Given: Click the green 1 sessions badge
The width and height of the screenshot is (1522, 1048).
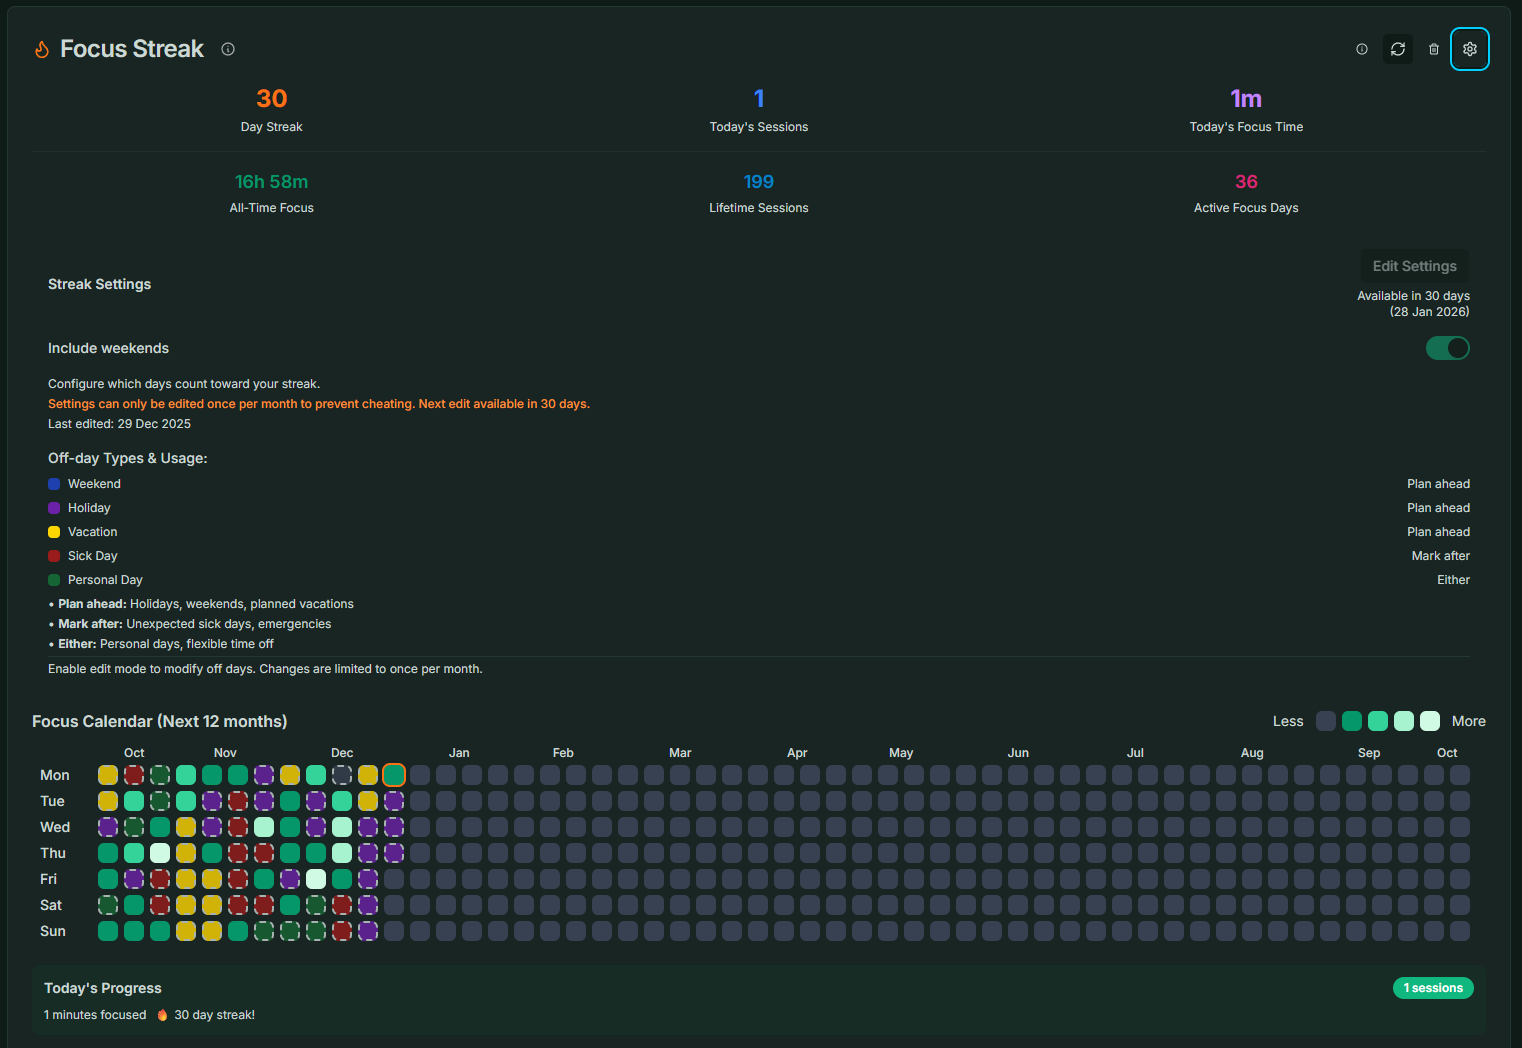Looking at the screenshot, I should pos(1433,988).
